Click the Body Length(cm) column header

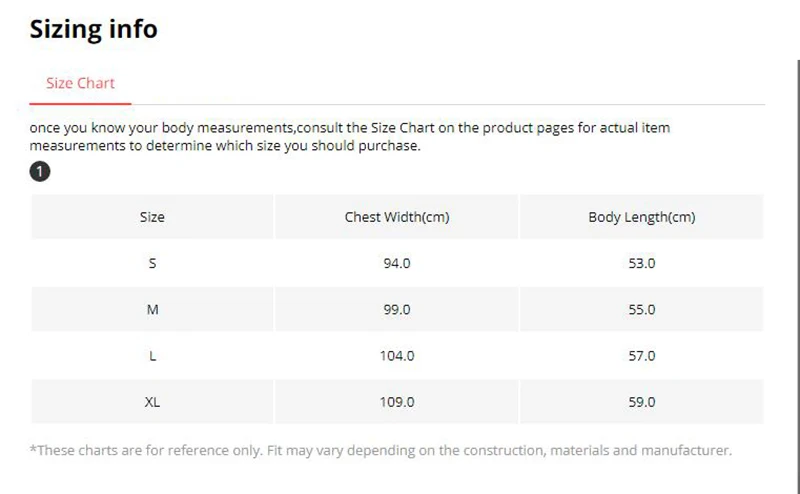(x=642, y=217)
